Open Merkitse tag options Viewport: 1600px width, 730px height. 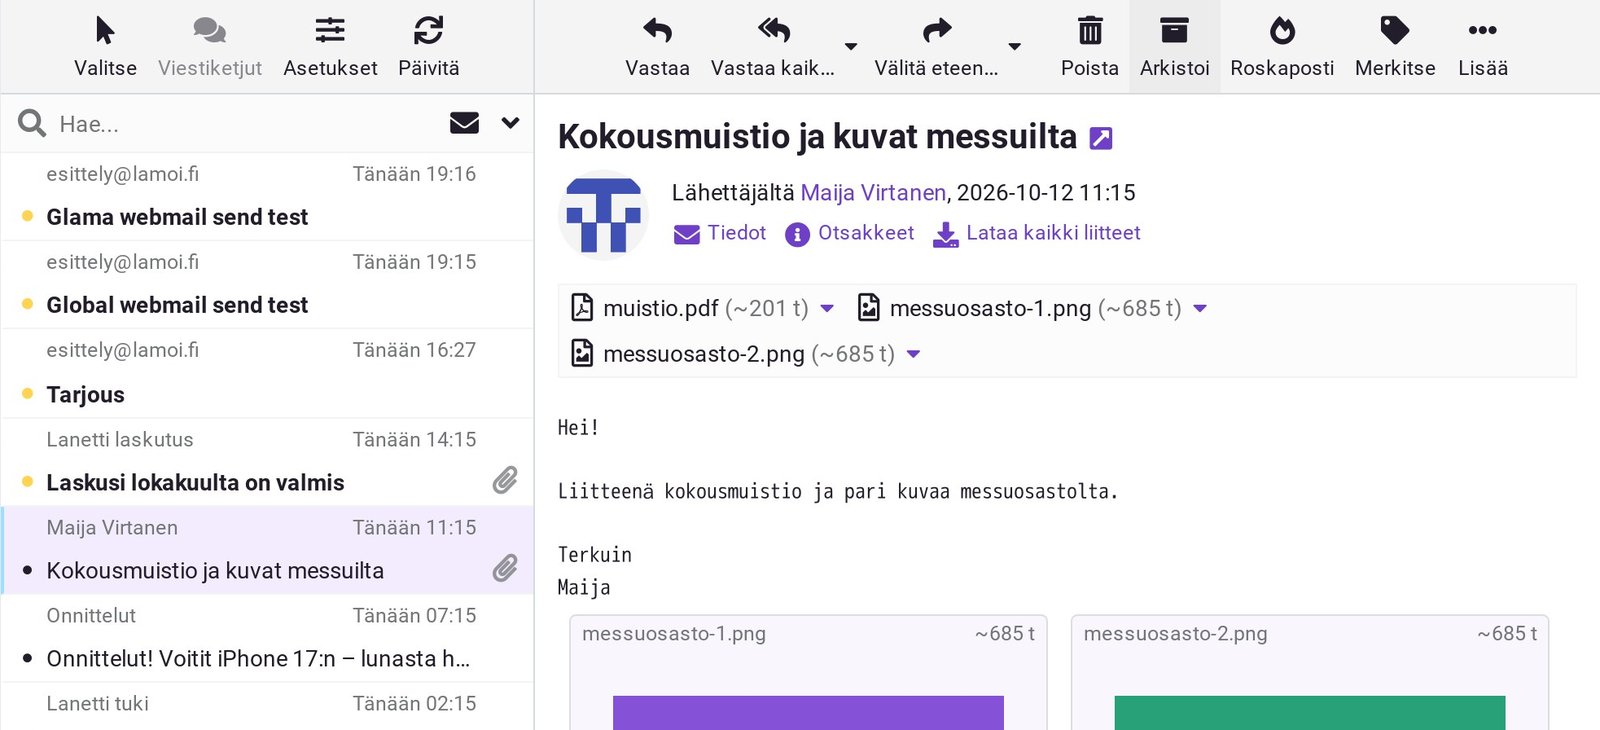[x=1395, y=47]
